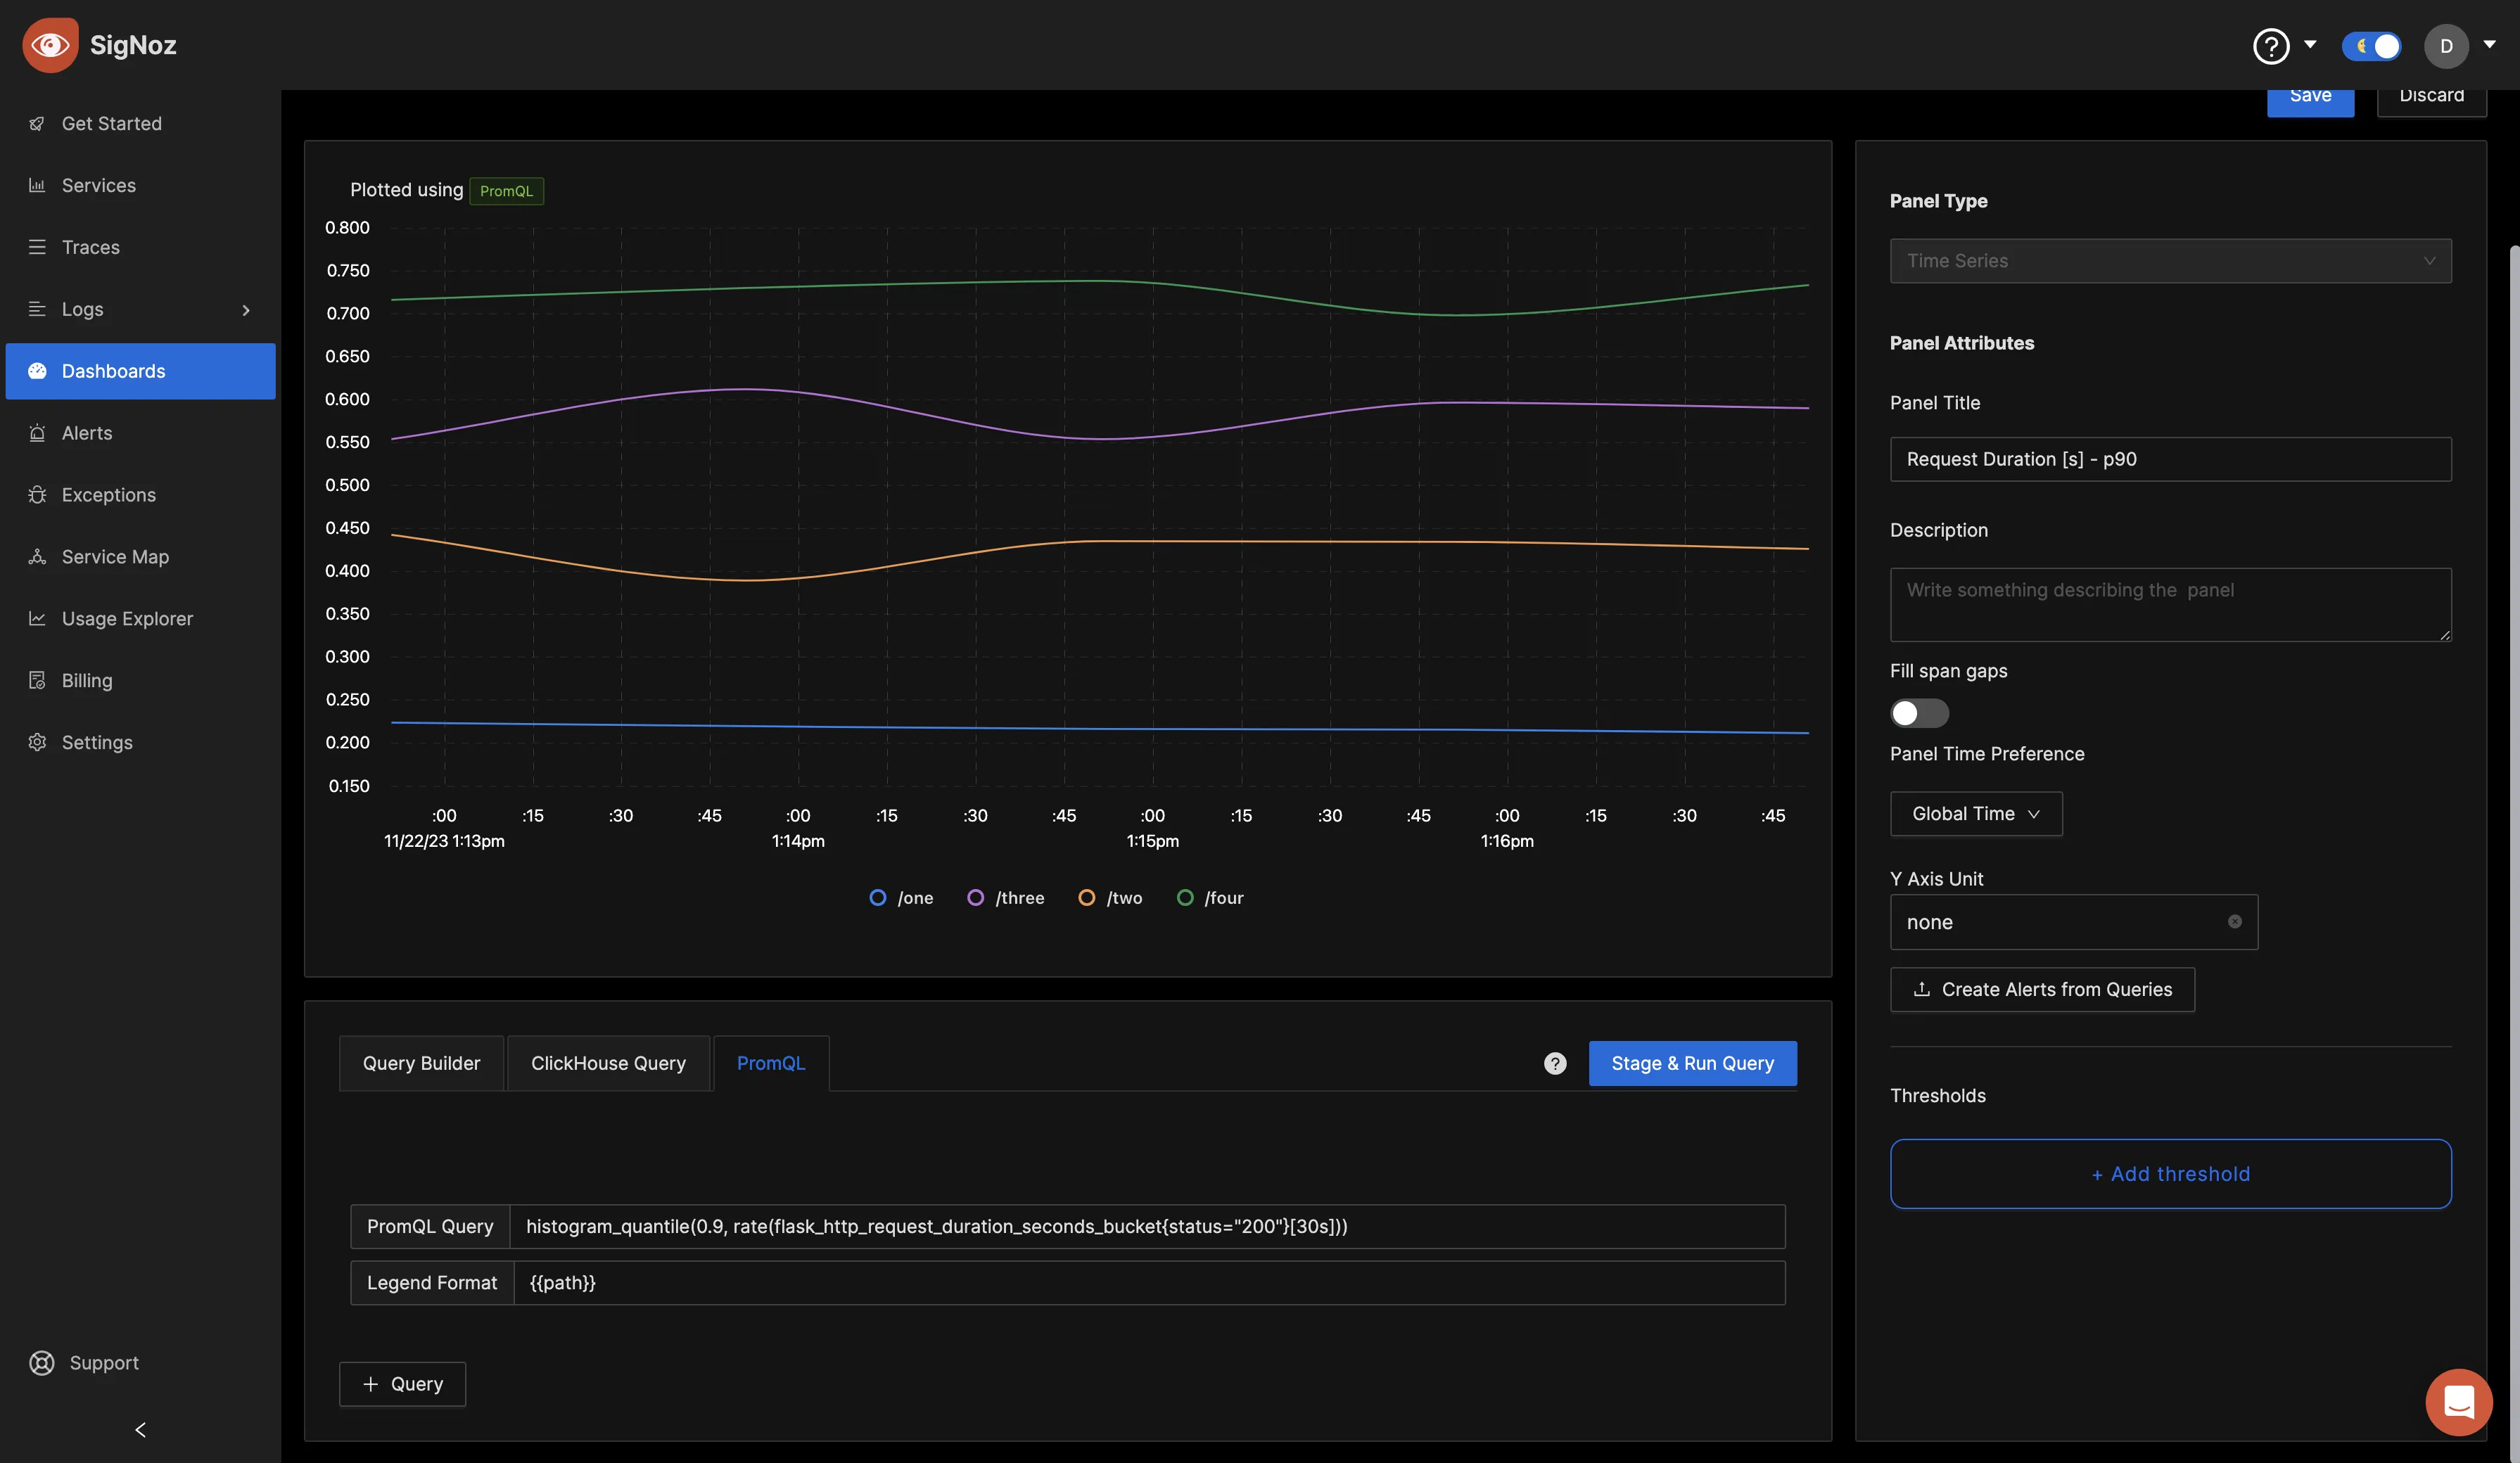Open Get Started menu item
This screenshot has height=1463, width=2520.
click(140, 123)
